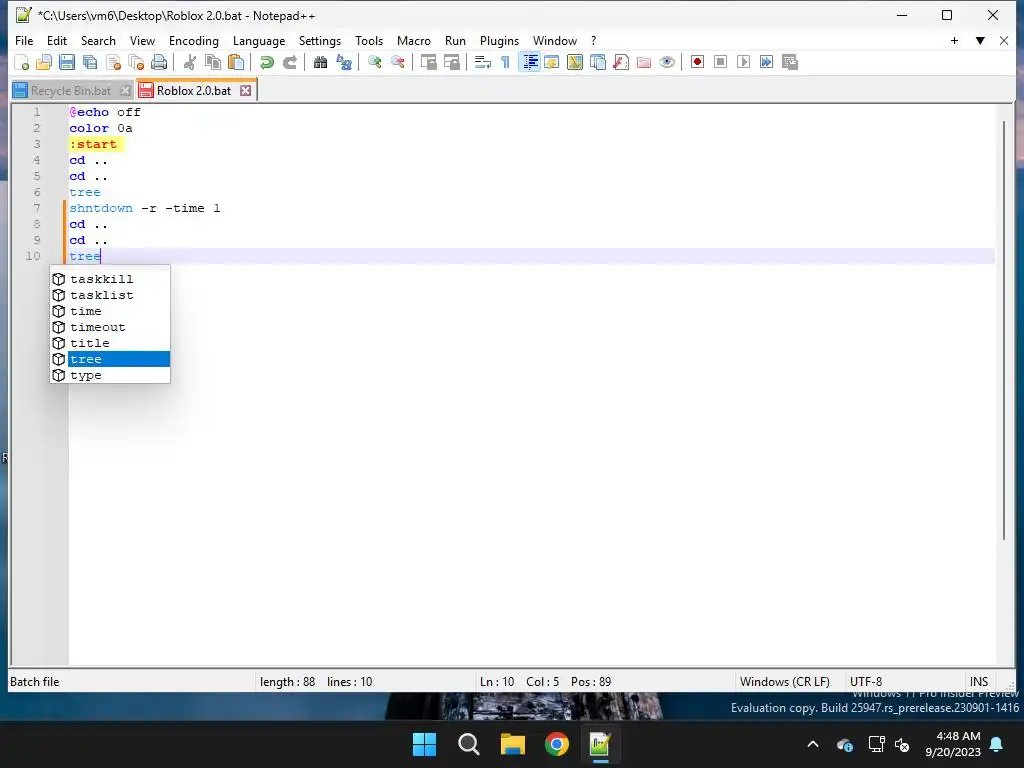
Task: Choose taskkill from autocomplete list
Action: (110, 279)
